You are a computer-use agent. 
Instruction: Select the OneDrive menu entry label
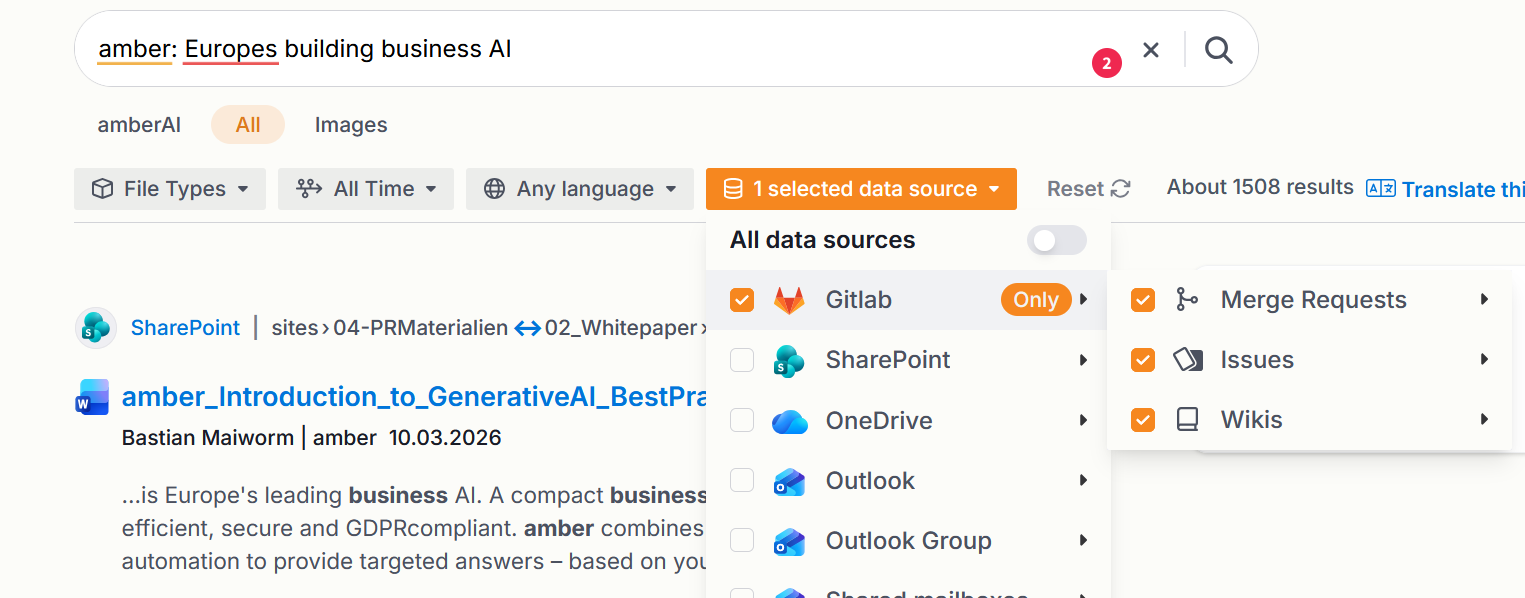[x=879, y=421]
